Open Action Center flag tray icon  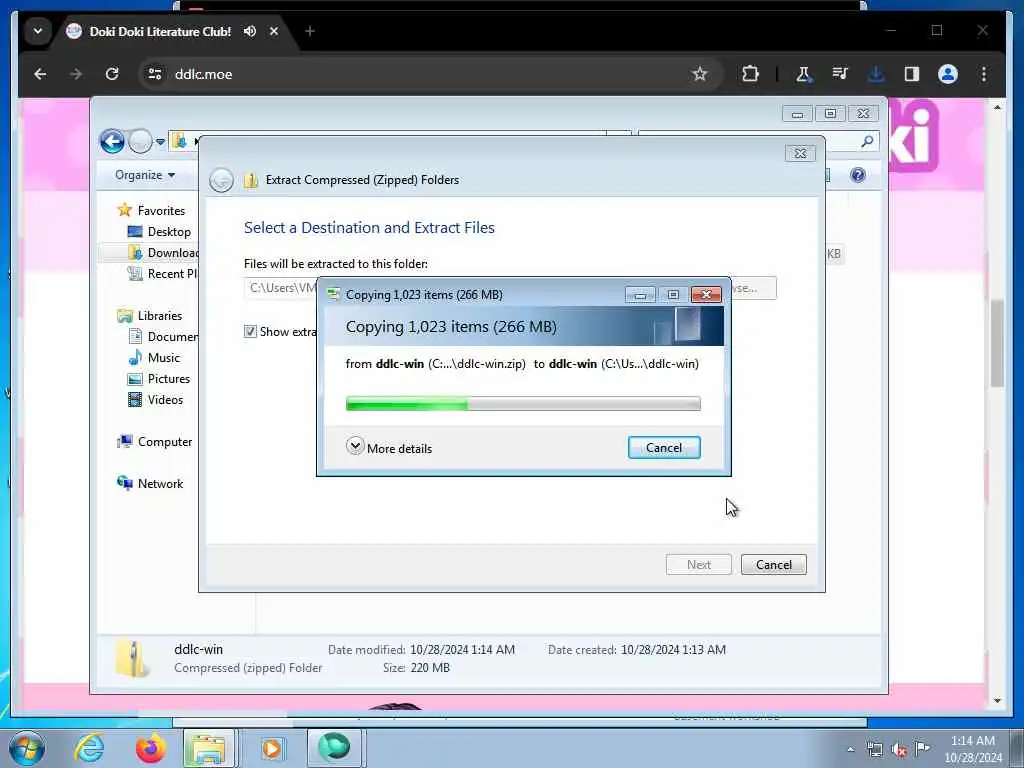click(922, 748)
